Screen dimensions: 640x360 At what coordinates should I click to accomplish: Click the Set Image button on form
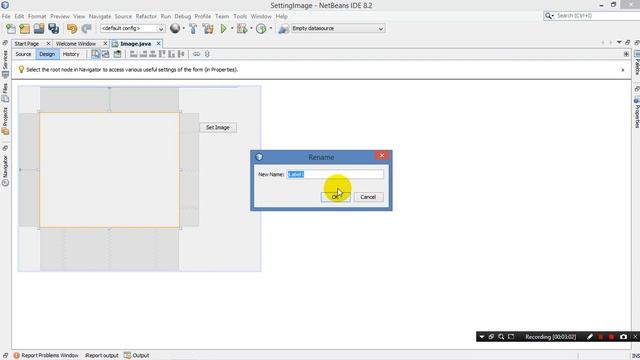click(218, 127)
